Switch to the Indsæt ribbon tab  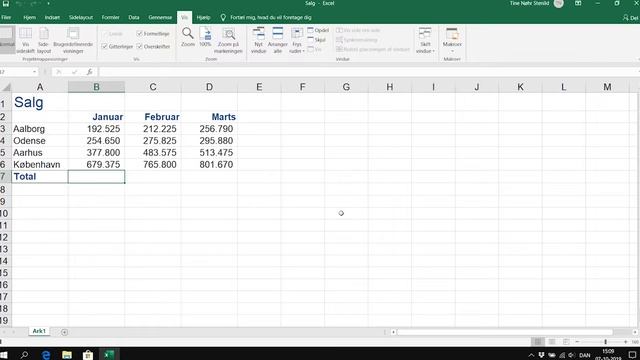pos(52,18)
